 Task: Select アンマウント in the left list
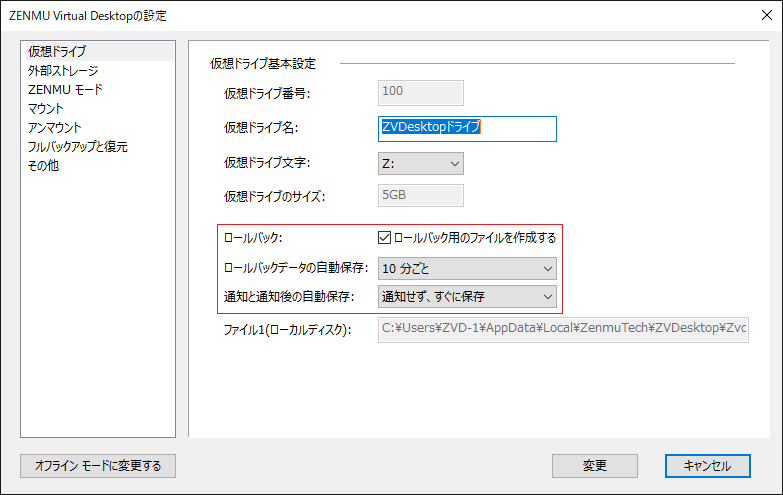click(54, 127)
